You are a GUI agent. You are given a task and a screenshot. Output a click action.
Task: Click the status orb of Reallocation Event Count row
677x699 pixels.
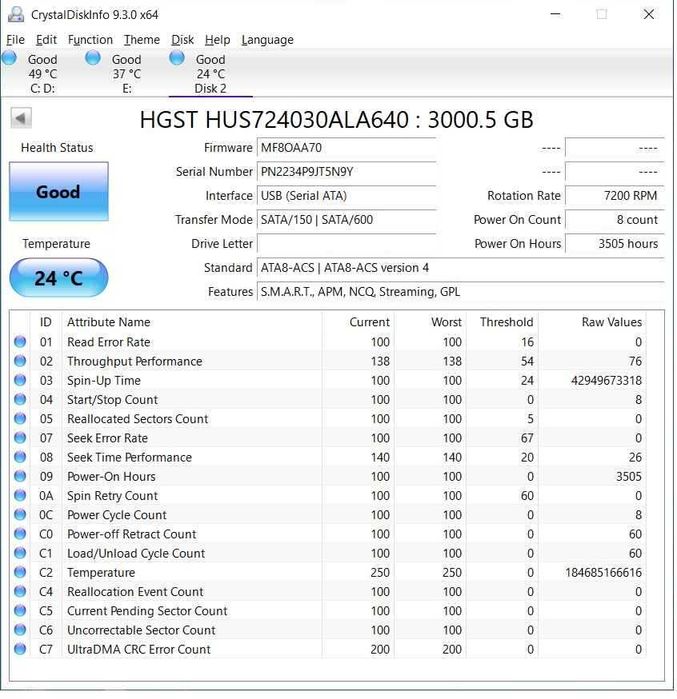tap(20, 591)
